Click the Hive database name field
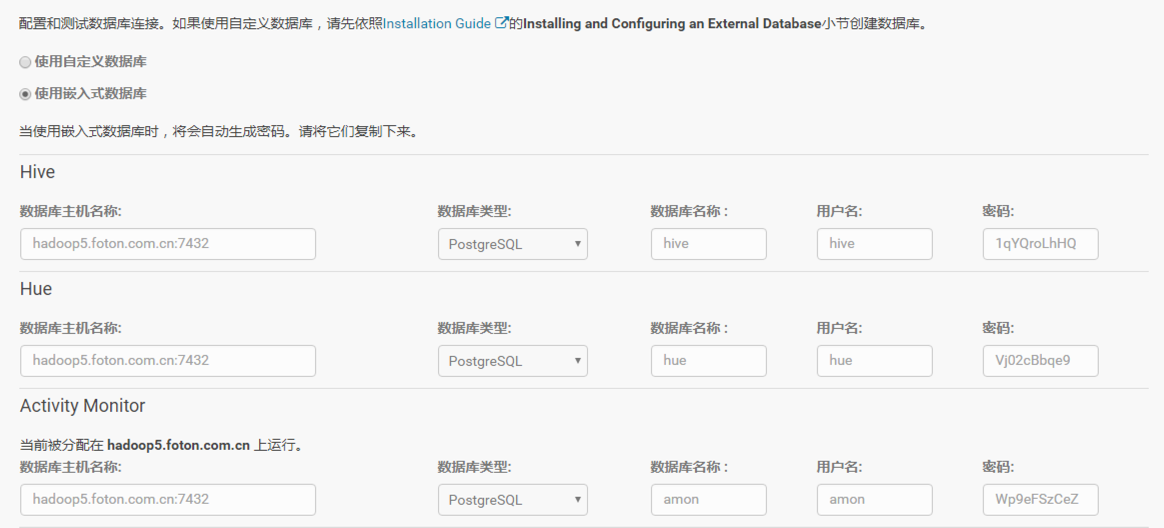 pos(708,244)
